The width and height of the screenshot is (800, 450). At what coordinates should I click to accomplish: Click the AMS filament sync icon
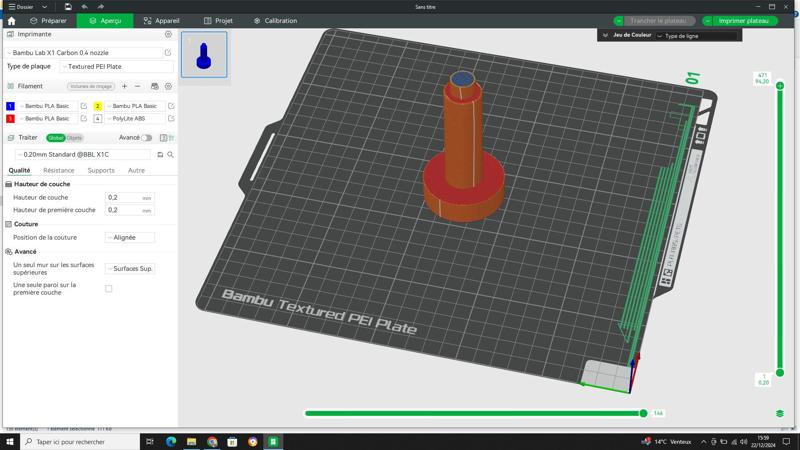[x=155, y=86]
